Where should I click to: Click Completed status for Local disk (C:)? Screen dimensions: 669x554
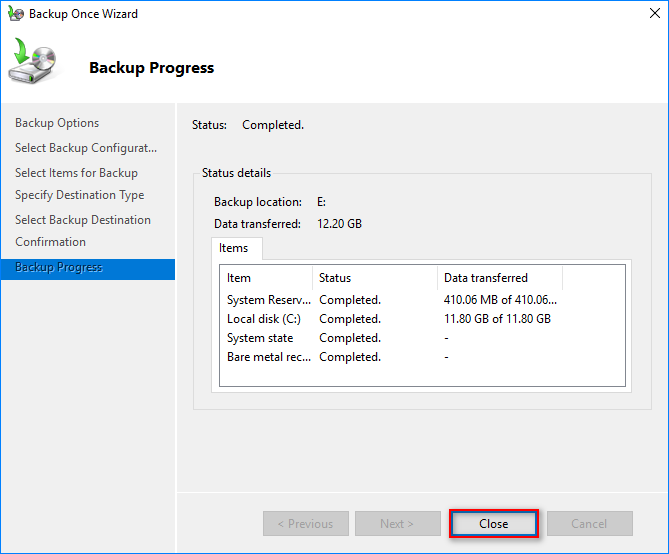tap(350, 319)
